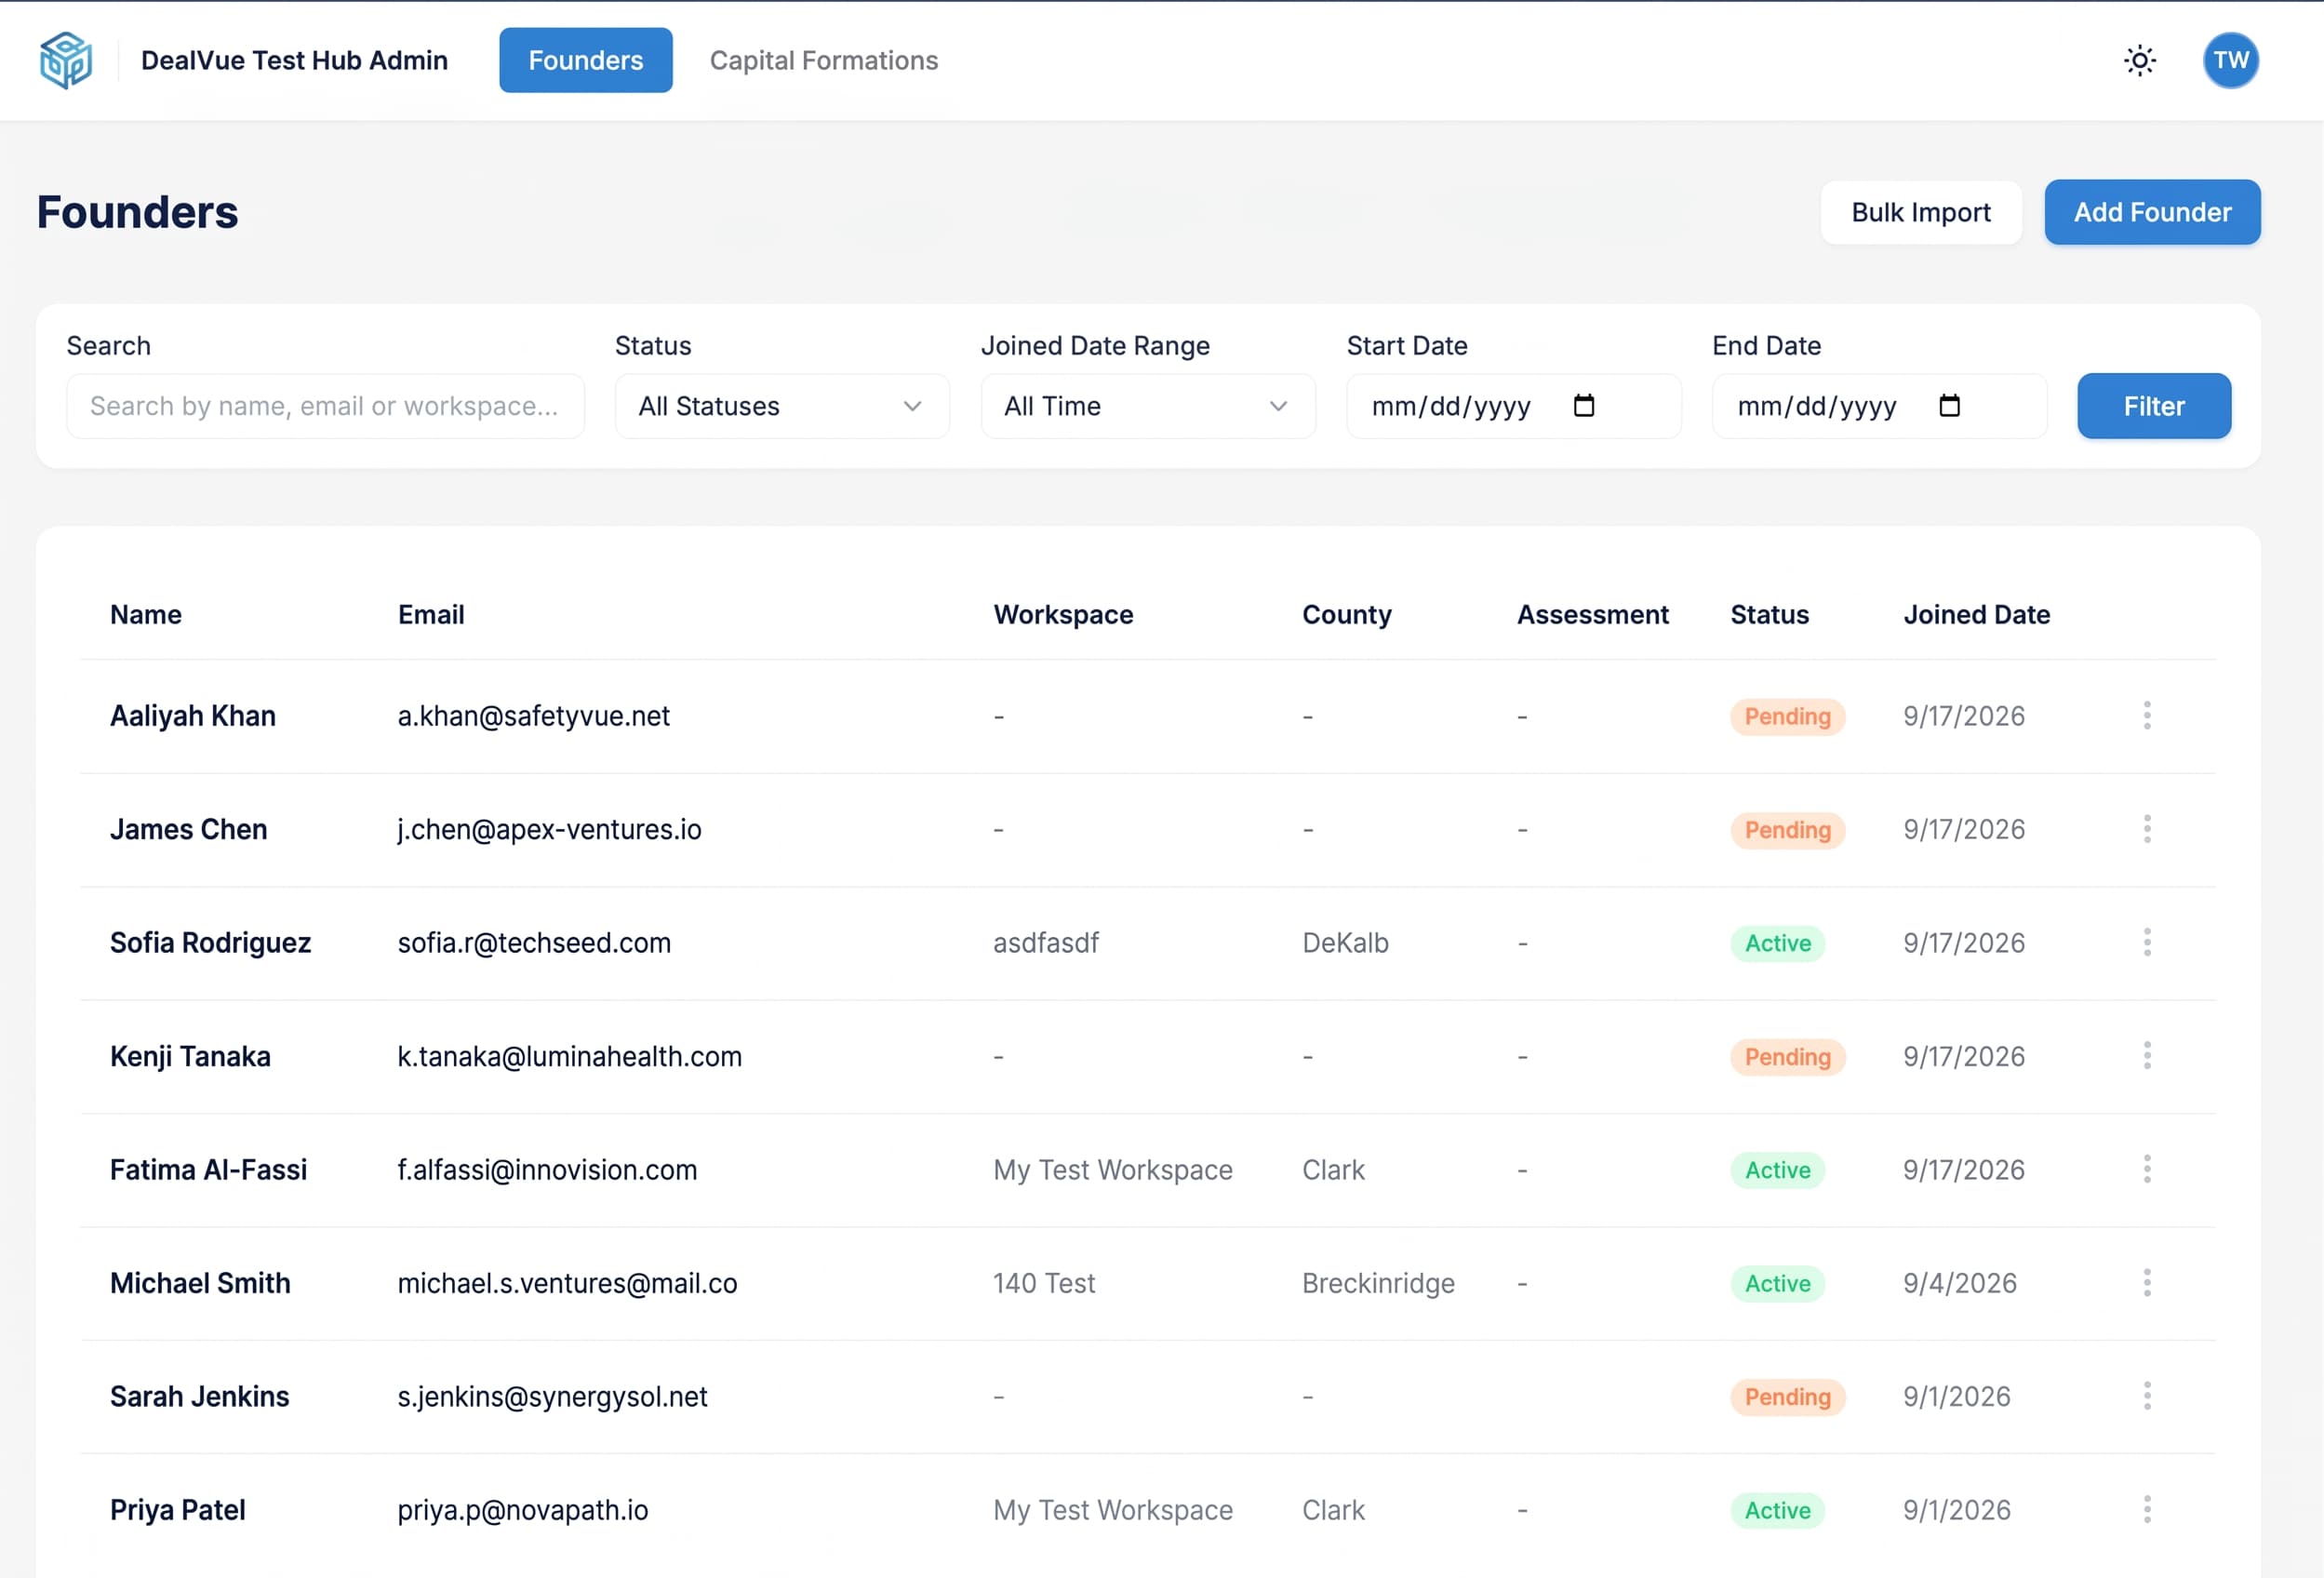Click the DealVue cube logo
Screen dimensions: 2324x1578
[x=66, y=60]
